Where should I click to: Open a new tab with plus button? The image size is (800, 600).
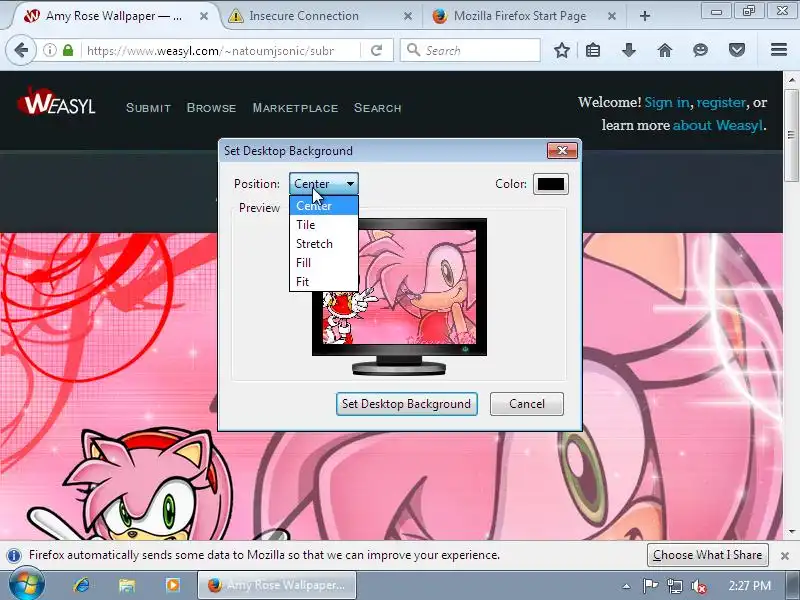645,16
